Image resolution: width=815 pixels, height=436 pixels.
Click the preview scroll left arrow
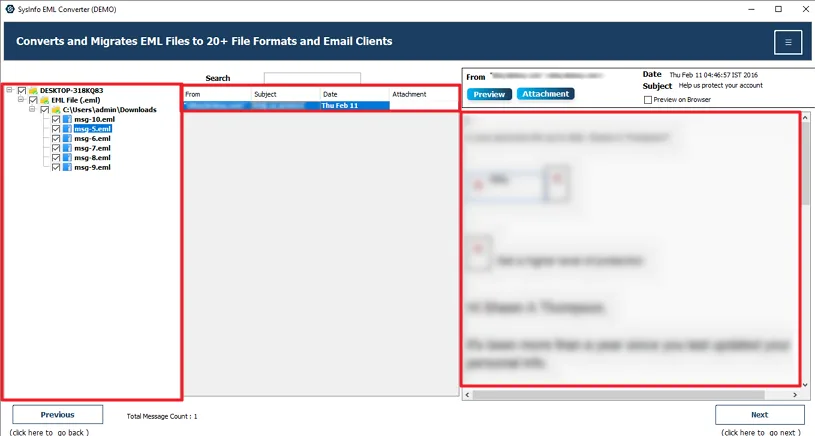(x=467, y=395)
